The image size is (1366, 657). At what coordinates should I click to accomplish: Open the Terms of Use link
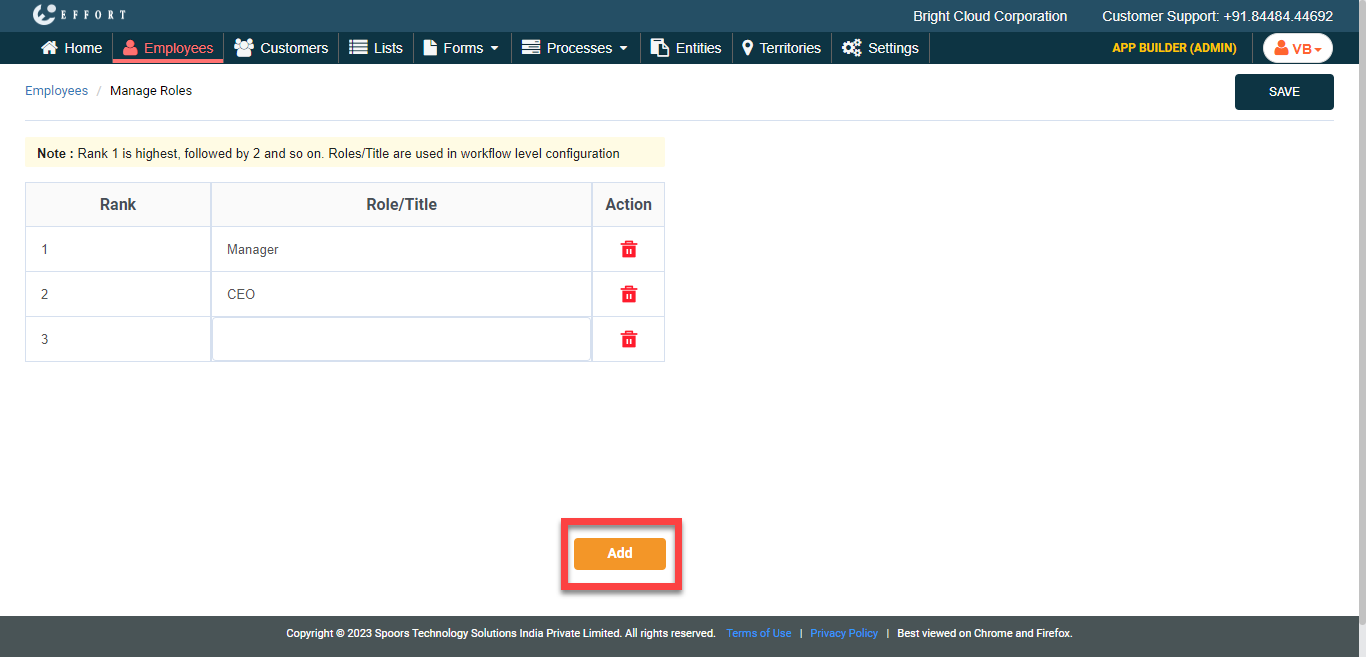coord(758,633)
